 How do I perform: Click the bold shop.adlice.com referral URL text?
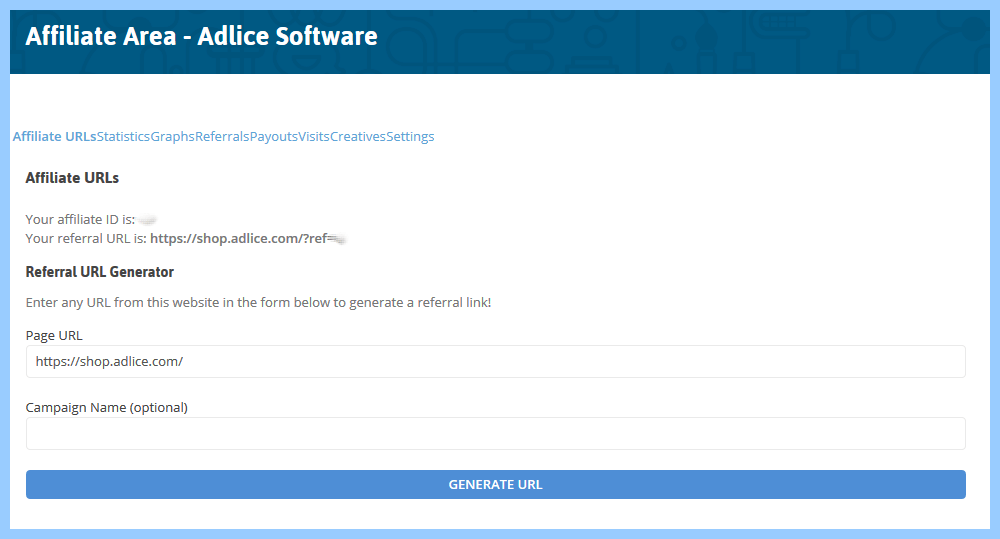[x=240, y=239]
